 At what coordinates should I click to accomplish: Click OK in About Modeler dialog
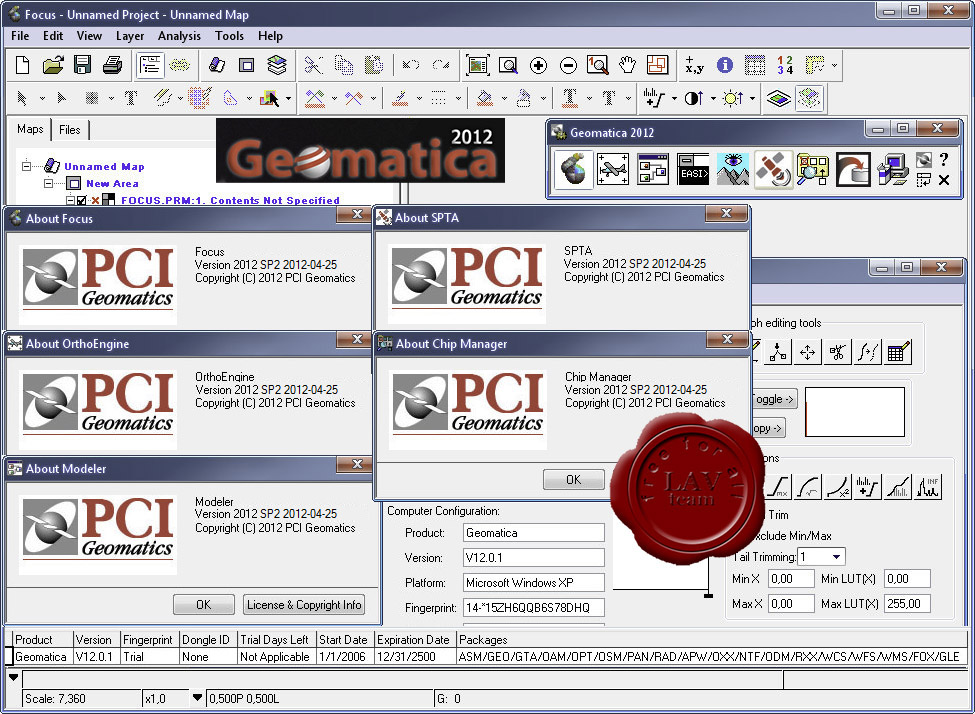pyautogui.click(x=203, y=605)
